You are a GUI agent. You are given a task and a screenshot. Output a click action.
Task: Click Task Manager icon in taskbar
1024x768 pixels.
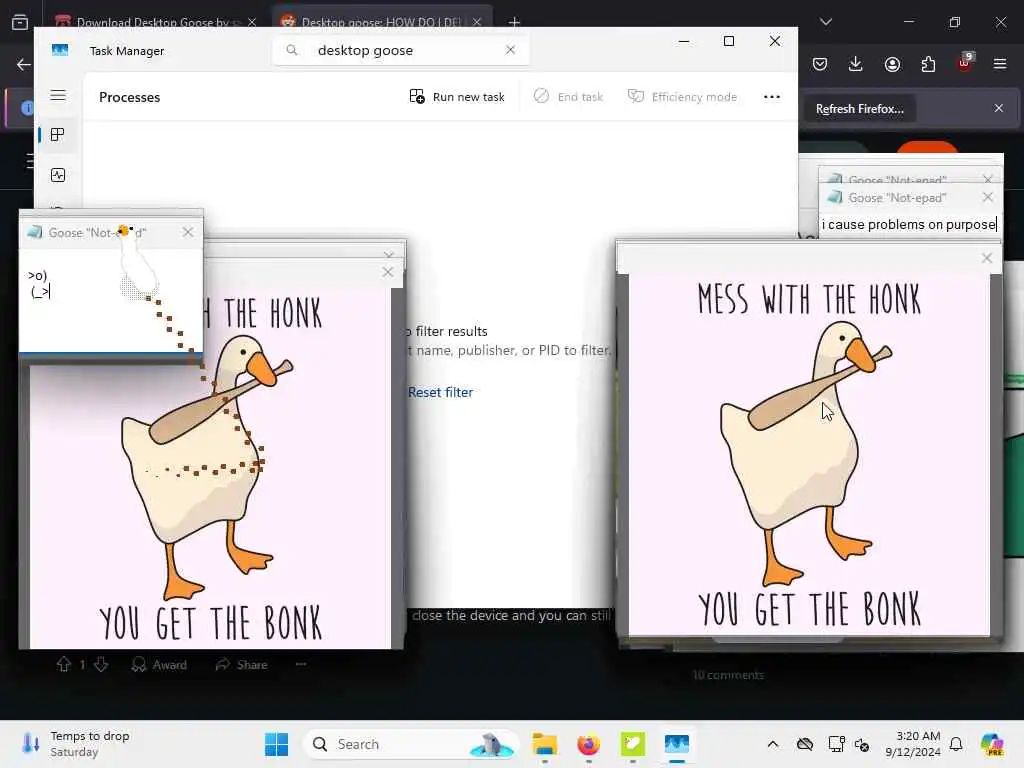(x=677, y=744)
